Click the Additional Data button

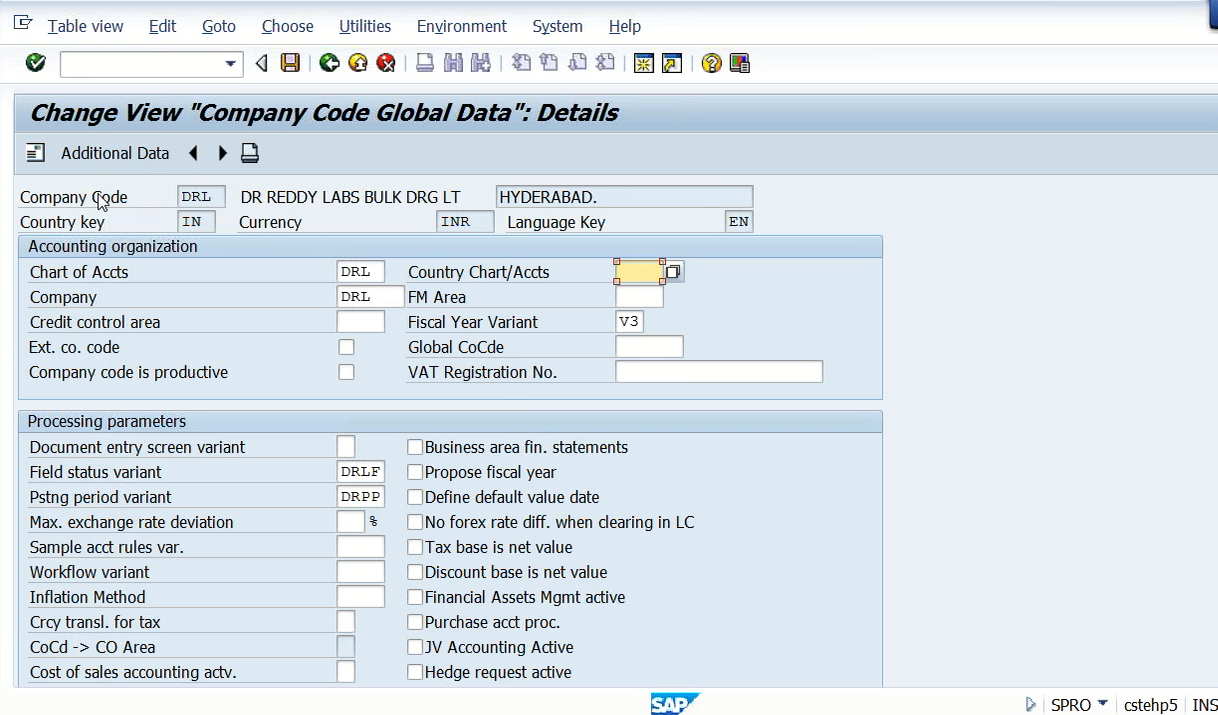pyautogui.click(x=115, y=153)
